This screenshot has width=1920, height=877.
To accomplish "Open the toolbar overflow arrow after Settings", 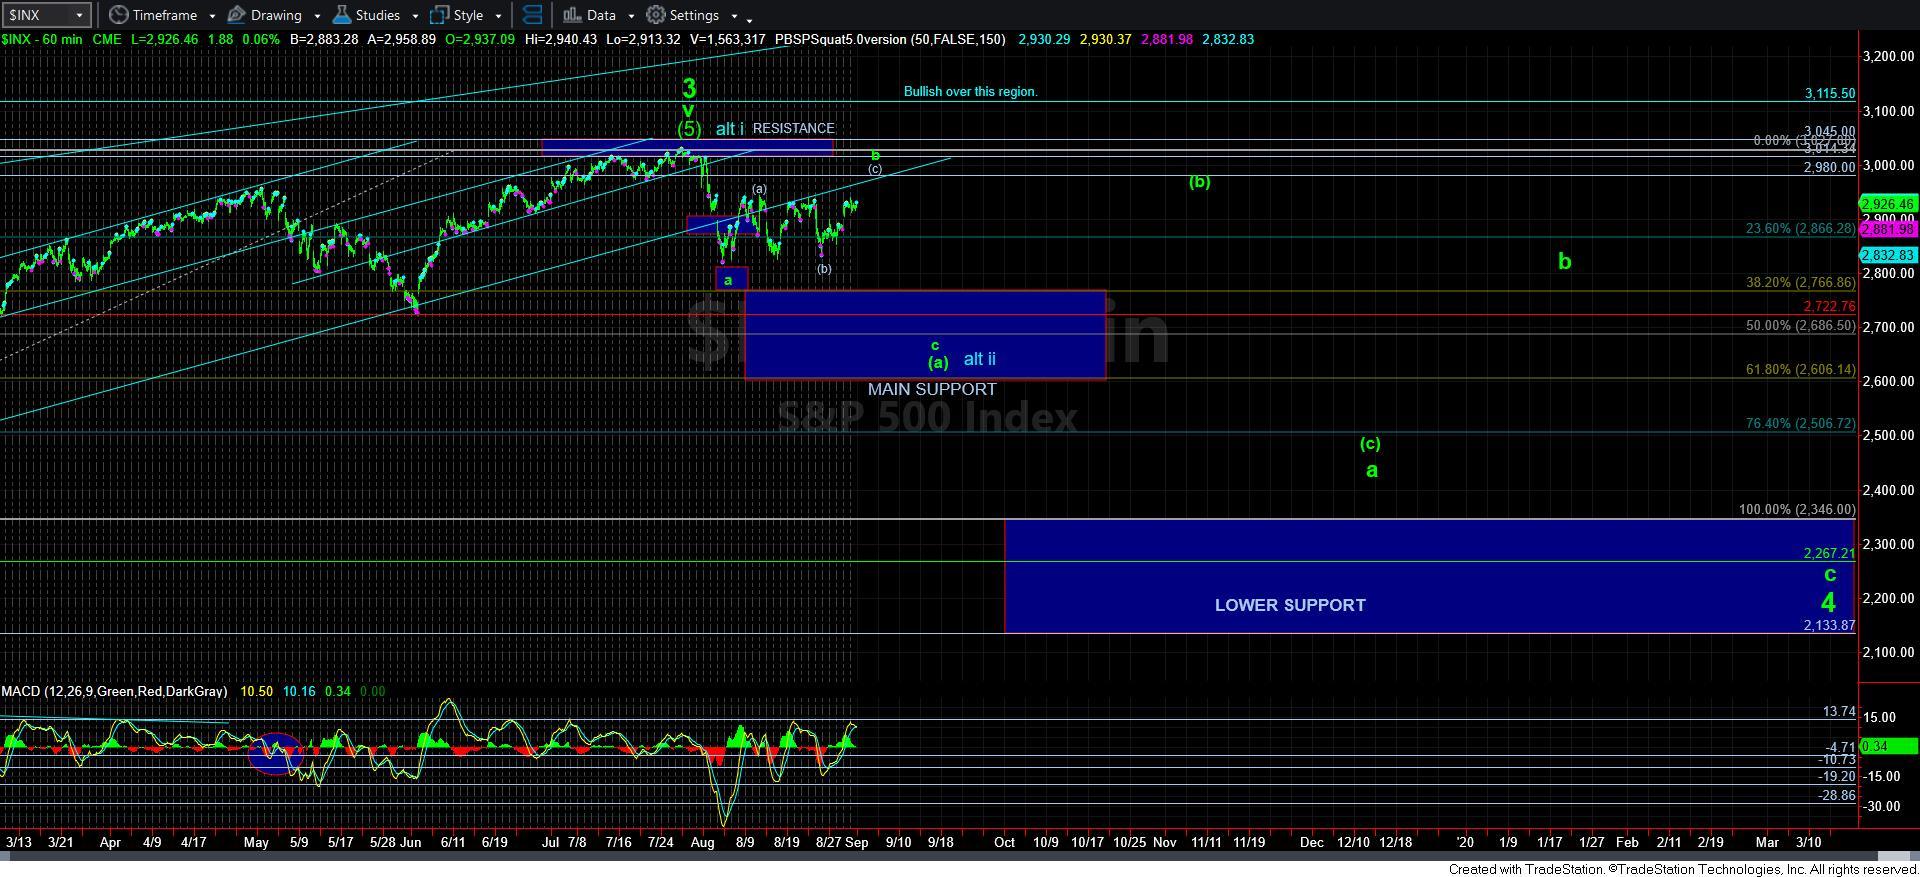I will 750,18.
